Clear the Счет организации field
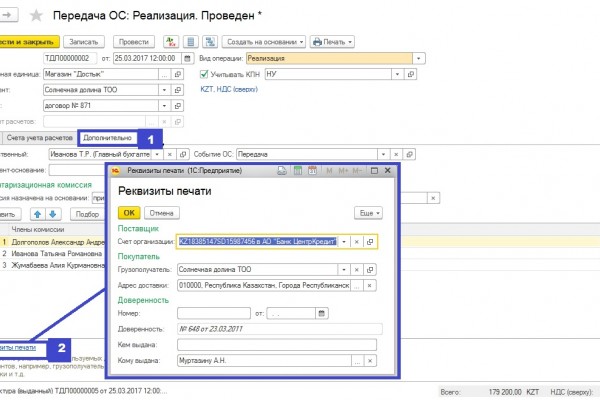The height and width of the screenshot is (400, 600). [356, 242]
